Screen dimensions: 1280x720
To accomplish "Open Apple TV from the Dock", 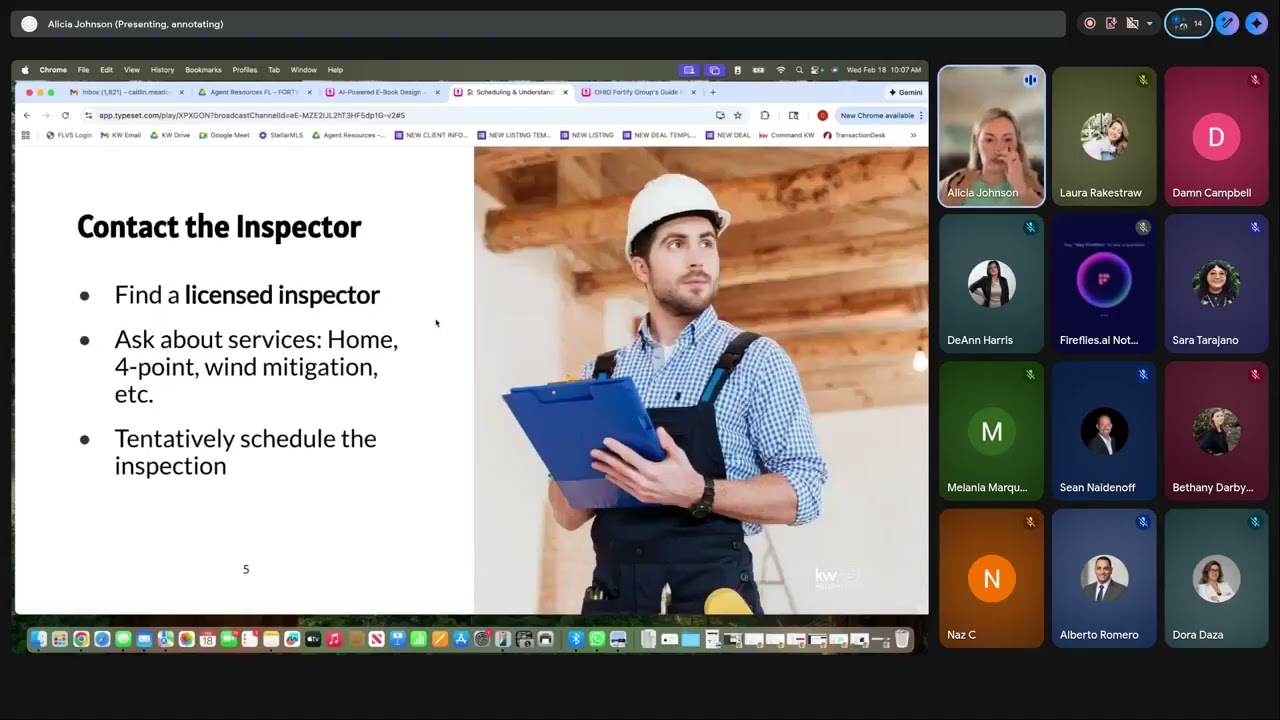I will pyautogui.click(x=313, y=639).
